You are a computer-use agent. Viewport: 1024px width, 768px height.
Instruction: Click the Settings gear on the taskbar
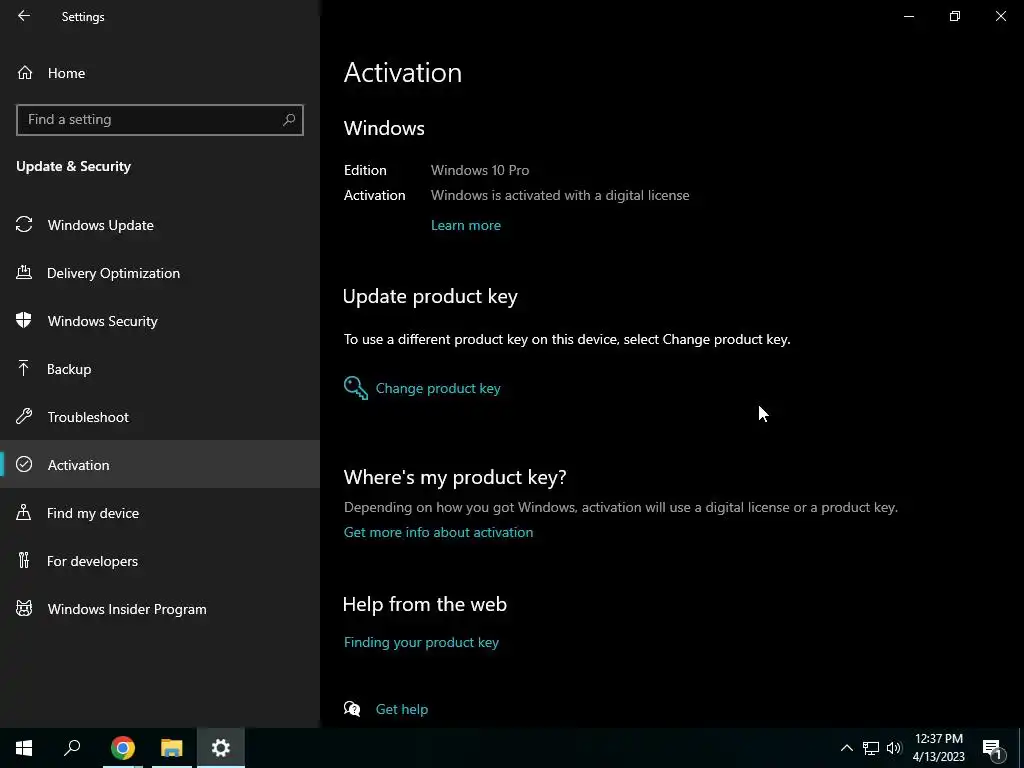coord(221,748)
